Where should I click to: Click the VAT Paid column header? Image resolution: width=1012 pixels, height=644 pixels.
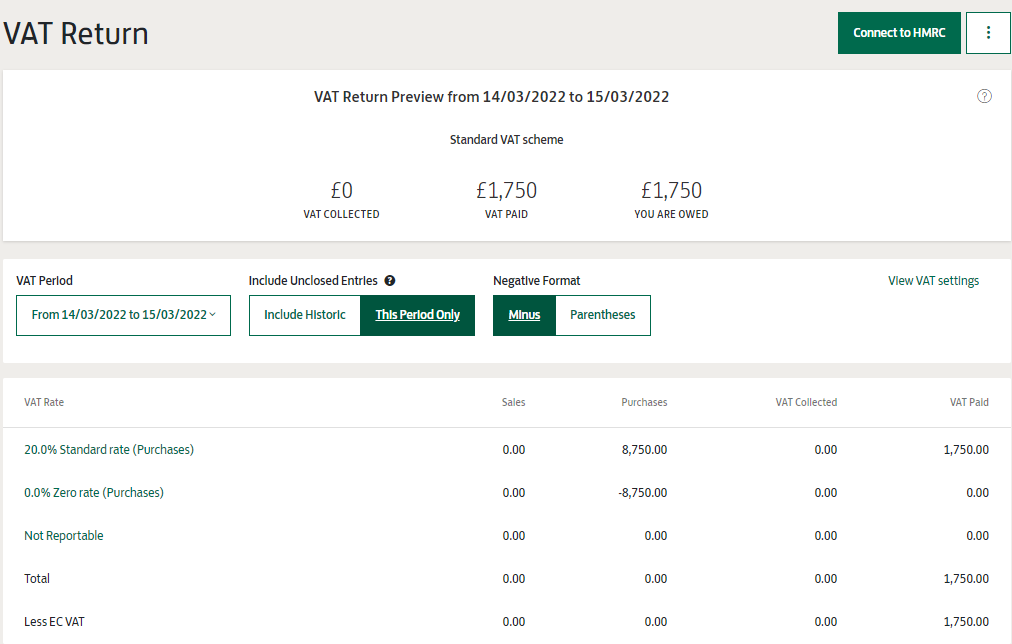point(968,402)
